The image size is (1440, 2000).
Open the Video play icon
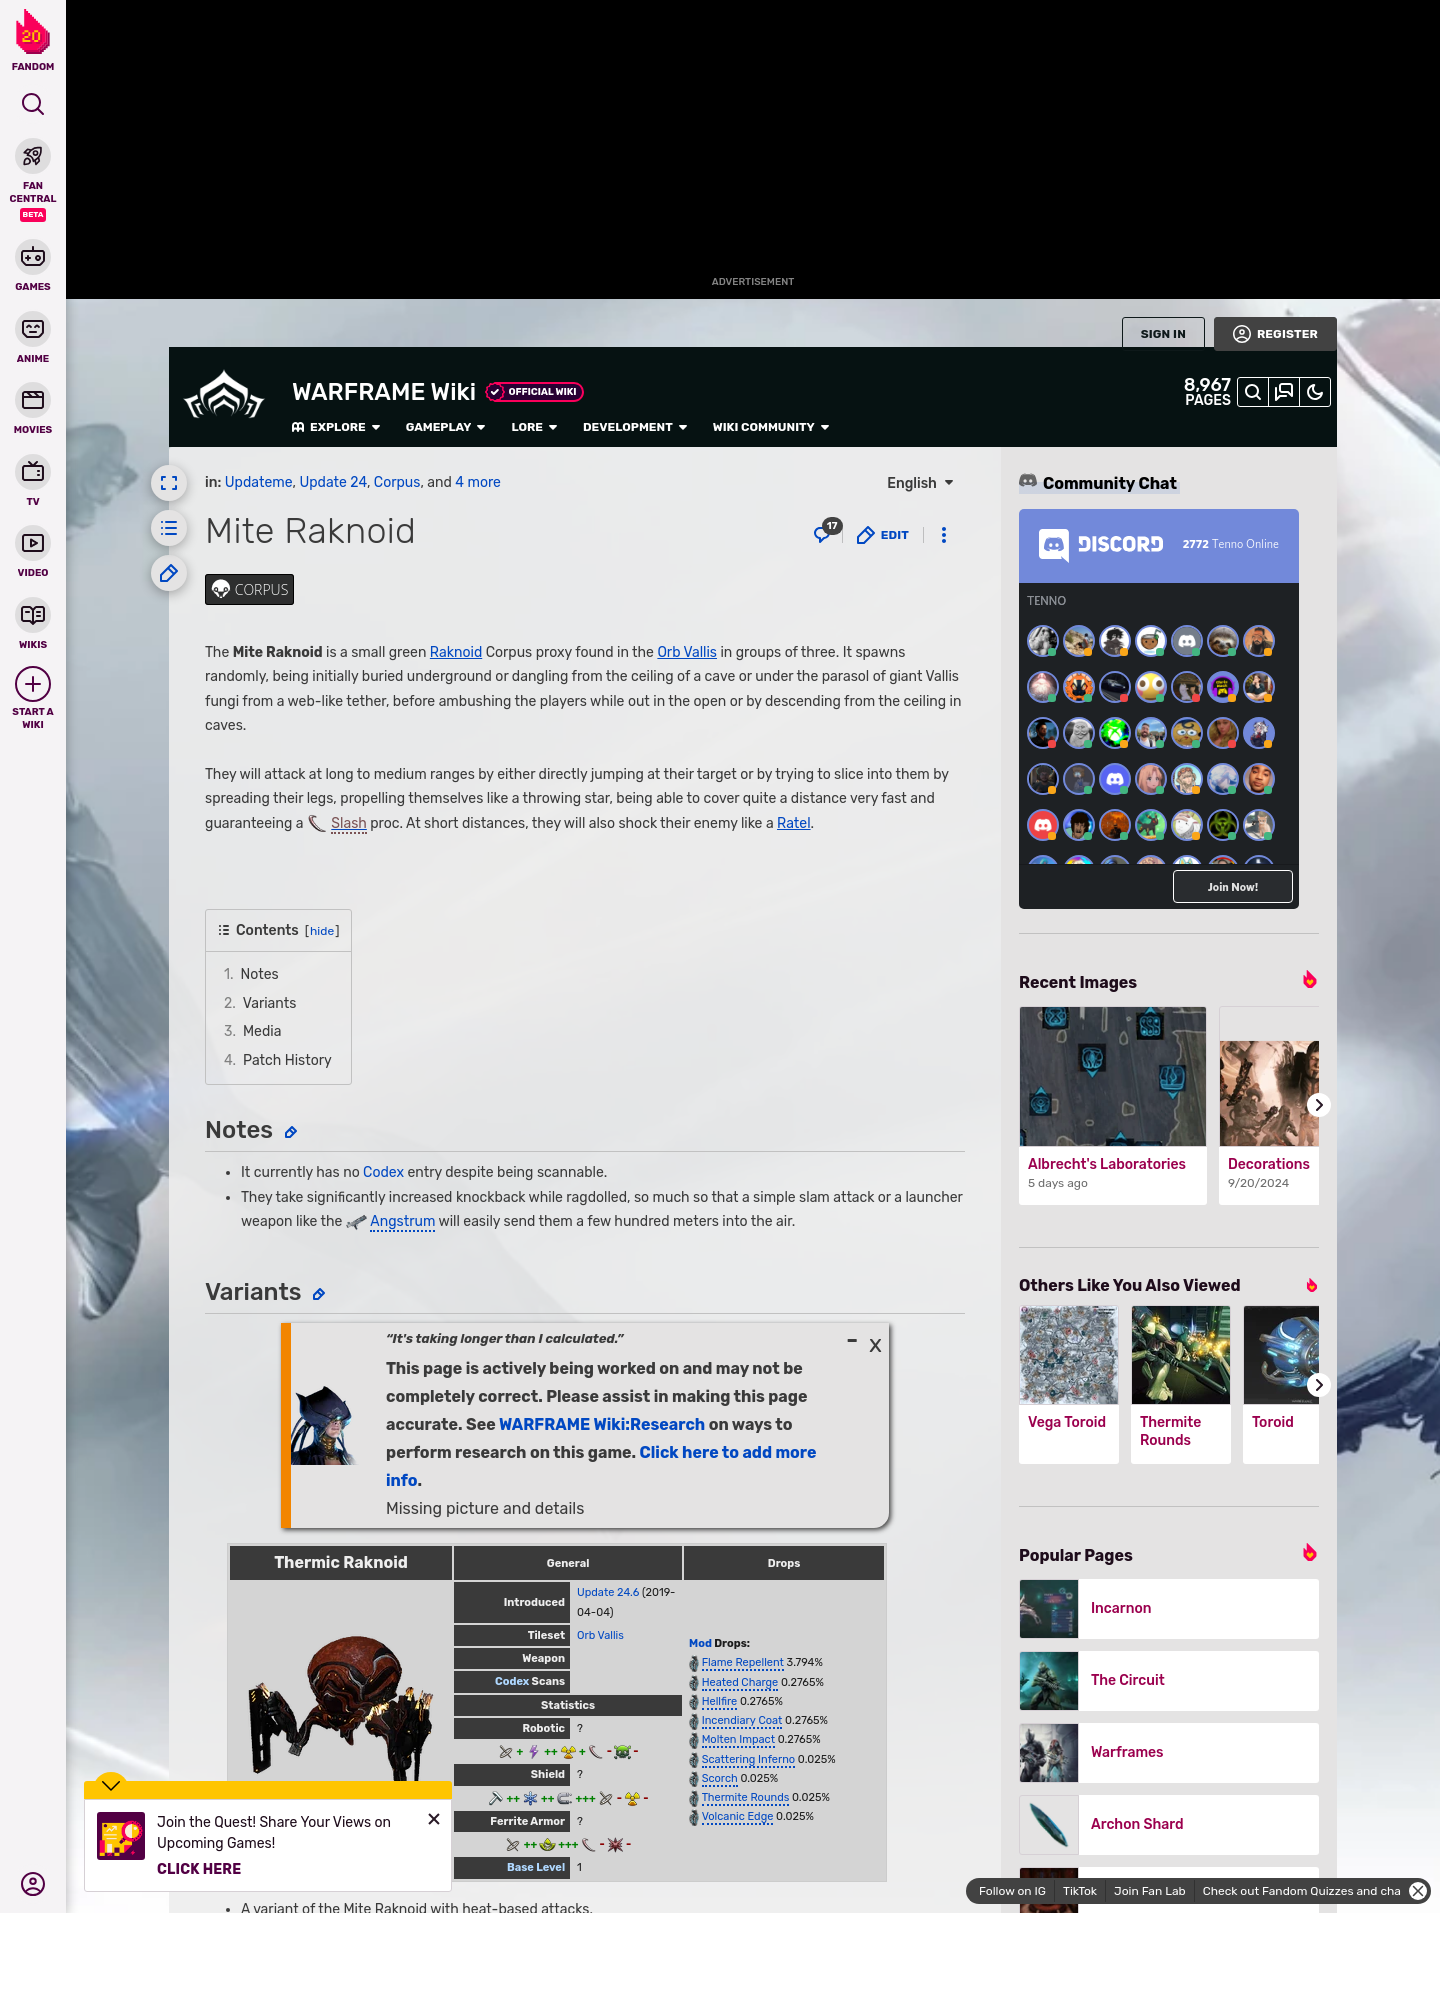[x=33, y=543]
